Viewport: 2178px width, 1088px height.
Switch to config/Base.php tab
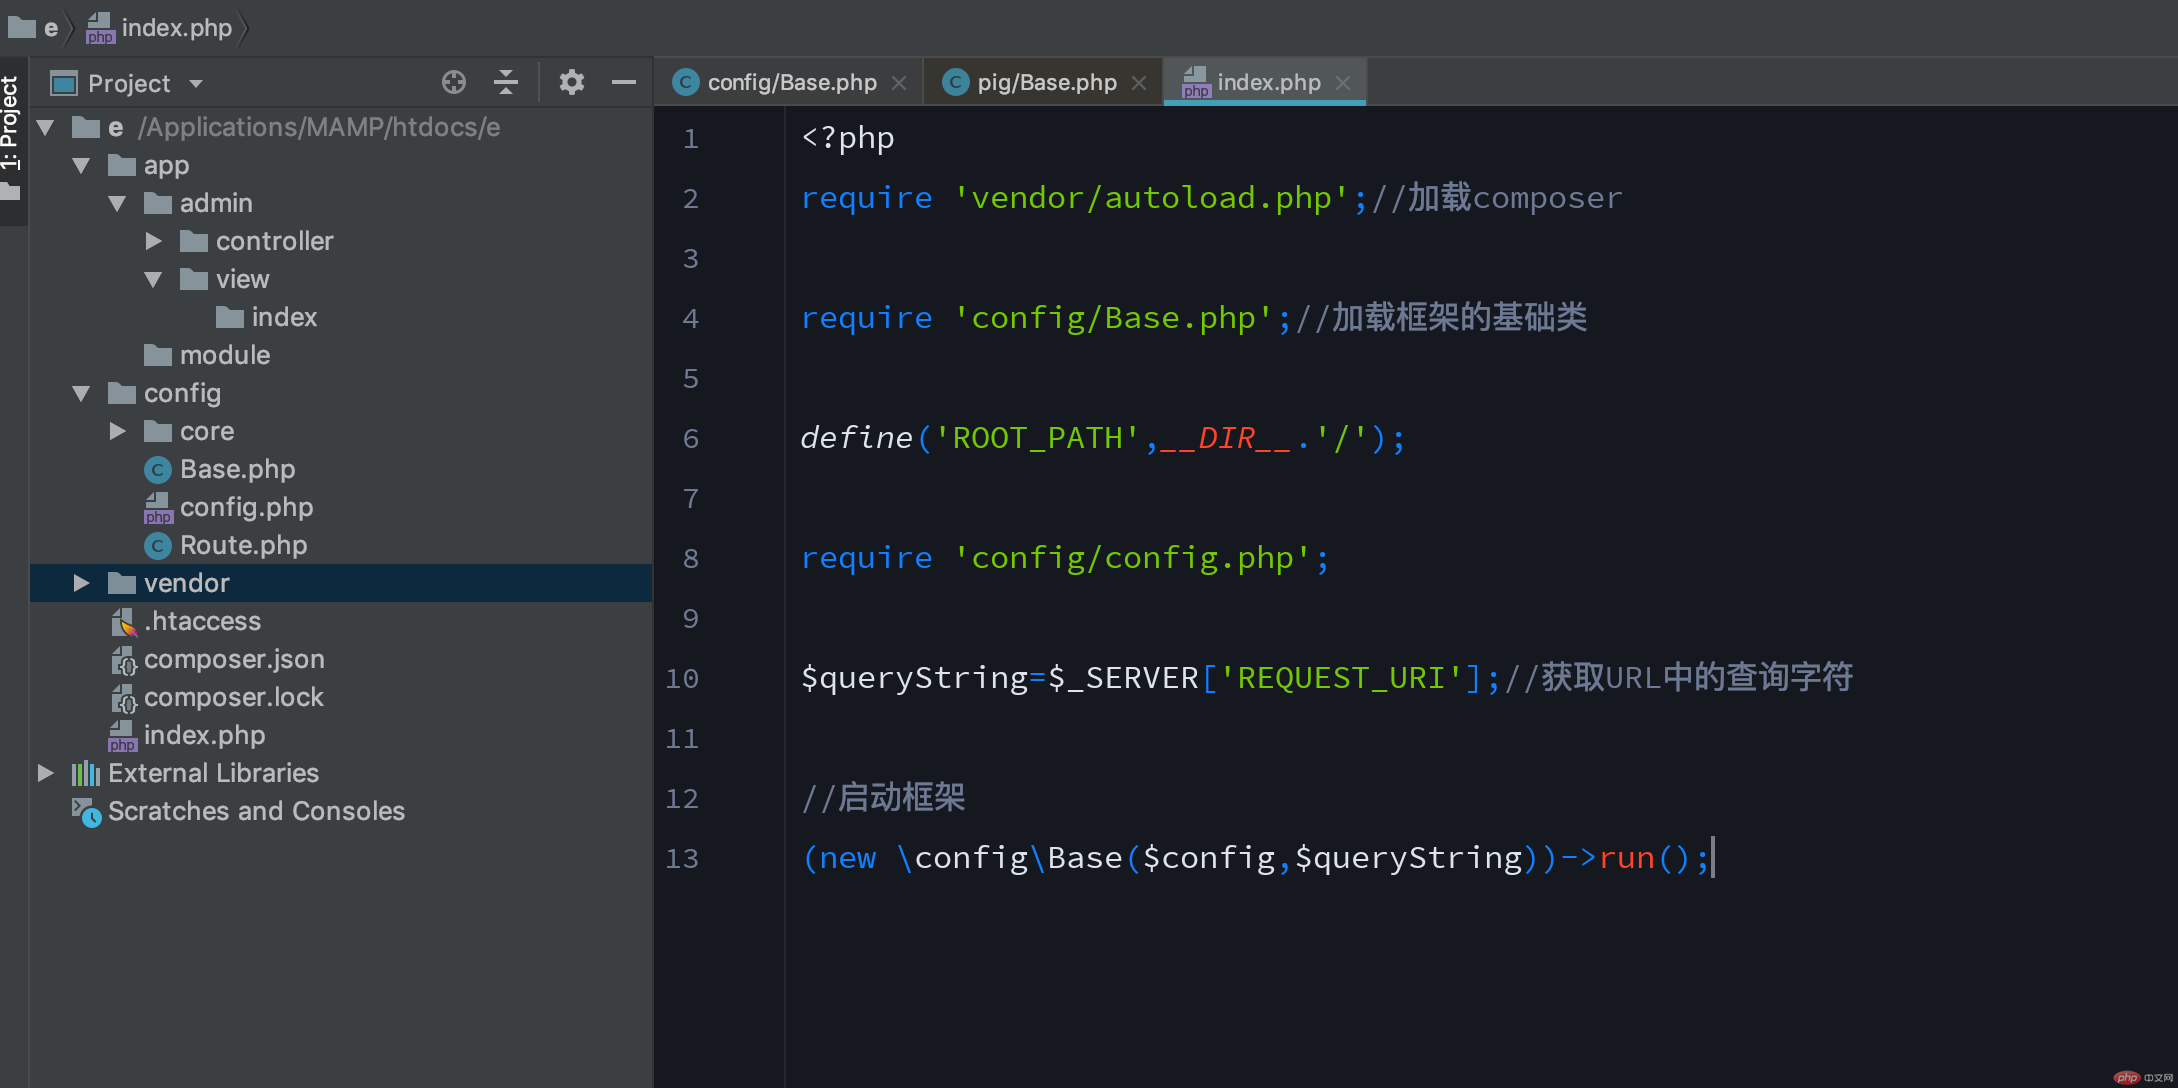coord(791,82)
